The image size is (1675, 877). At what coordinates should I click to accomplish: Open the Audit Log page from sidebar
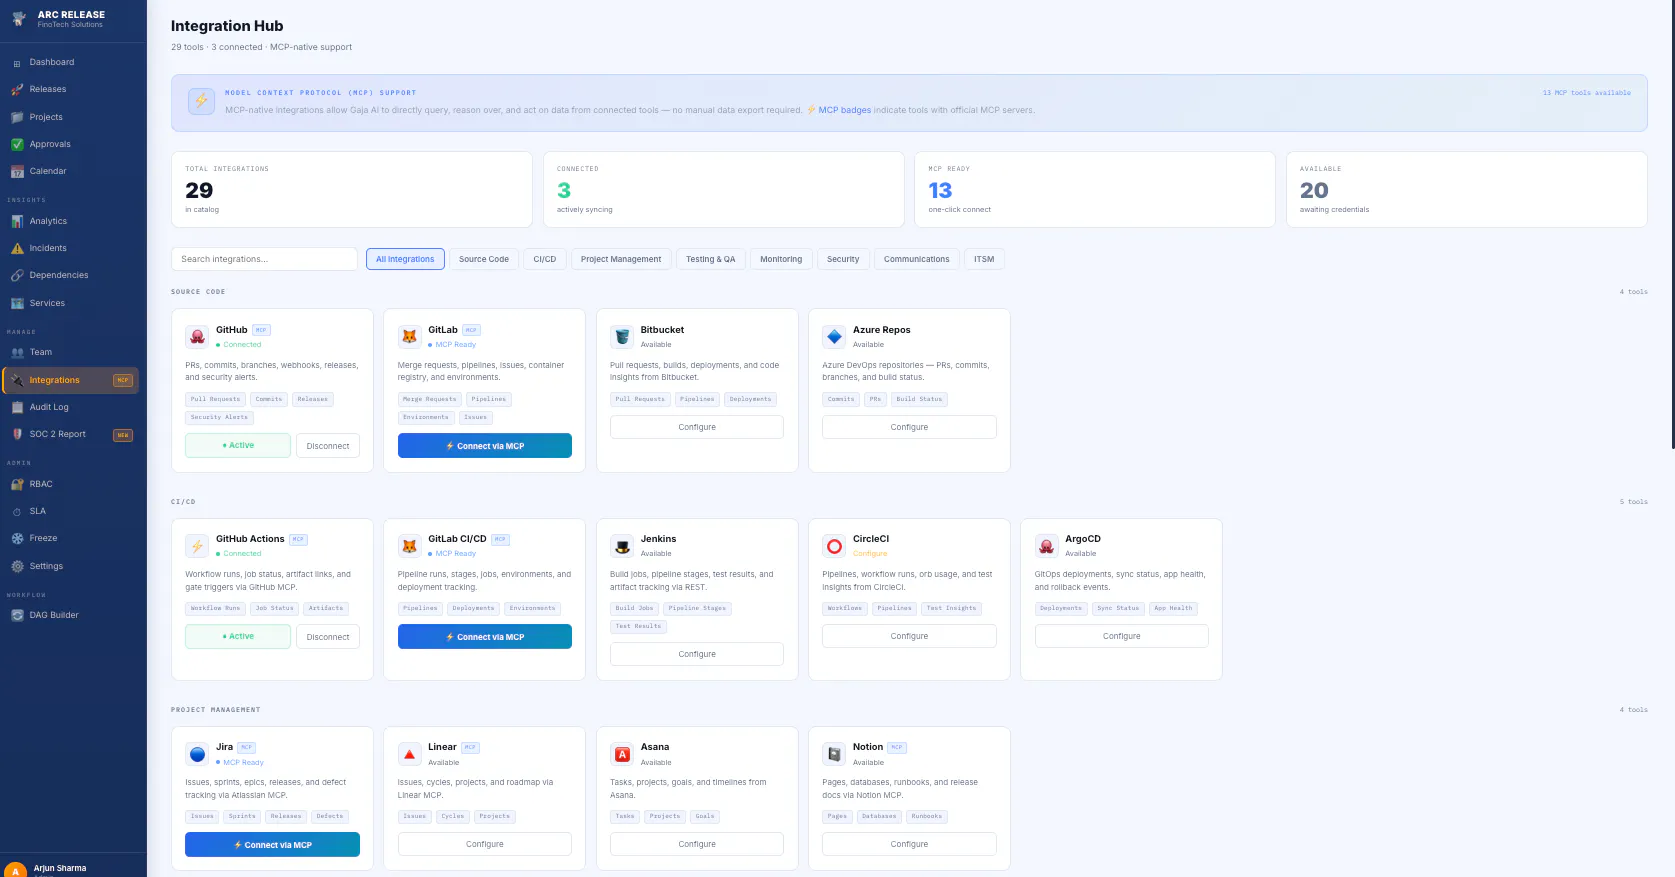(70, 407)
